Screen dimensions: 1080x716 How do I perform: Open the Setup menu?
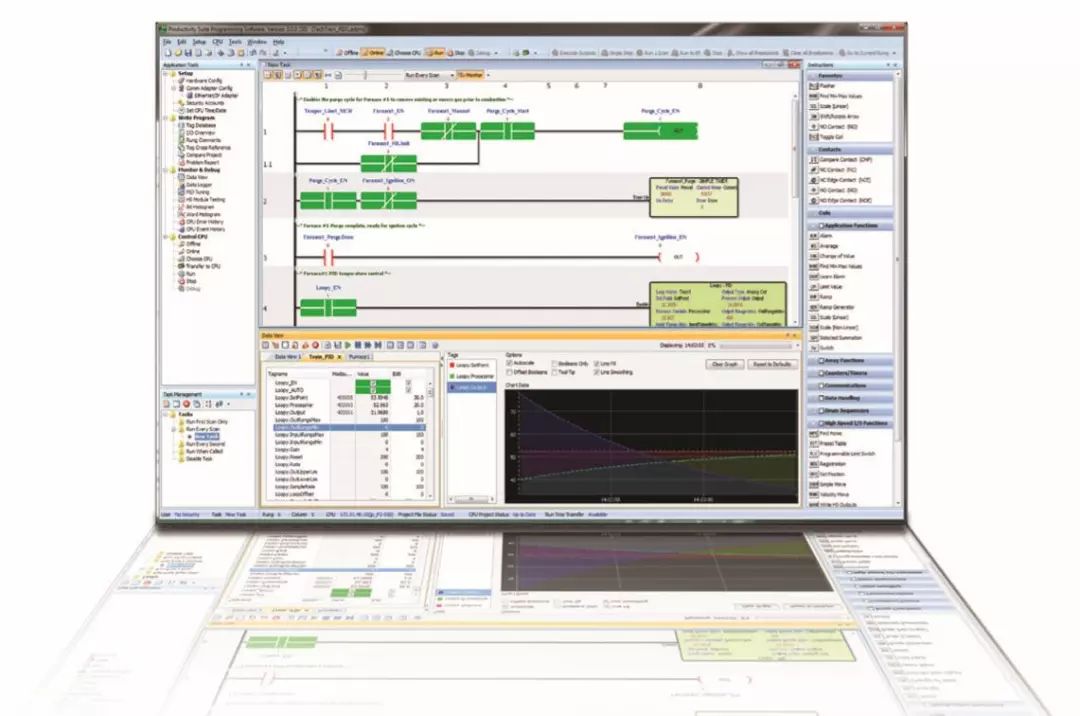(x=199, y=42)
